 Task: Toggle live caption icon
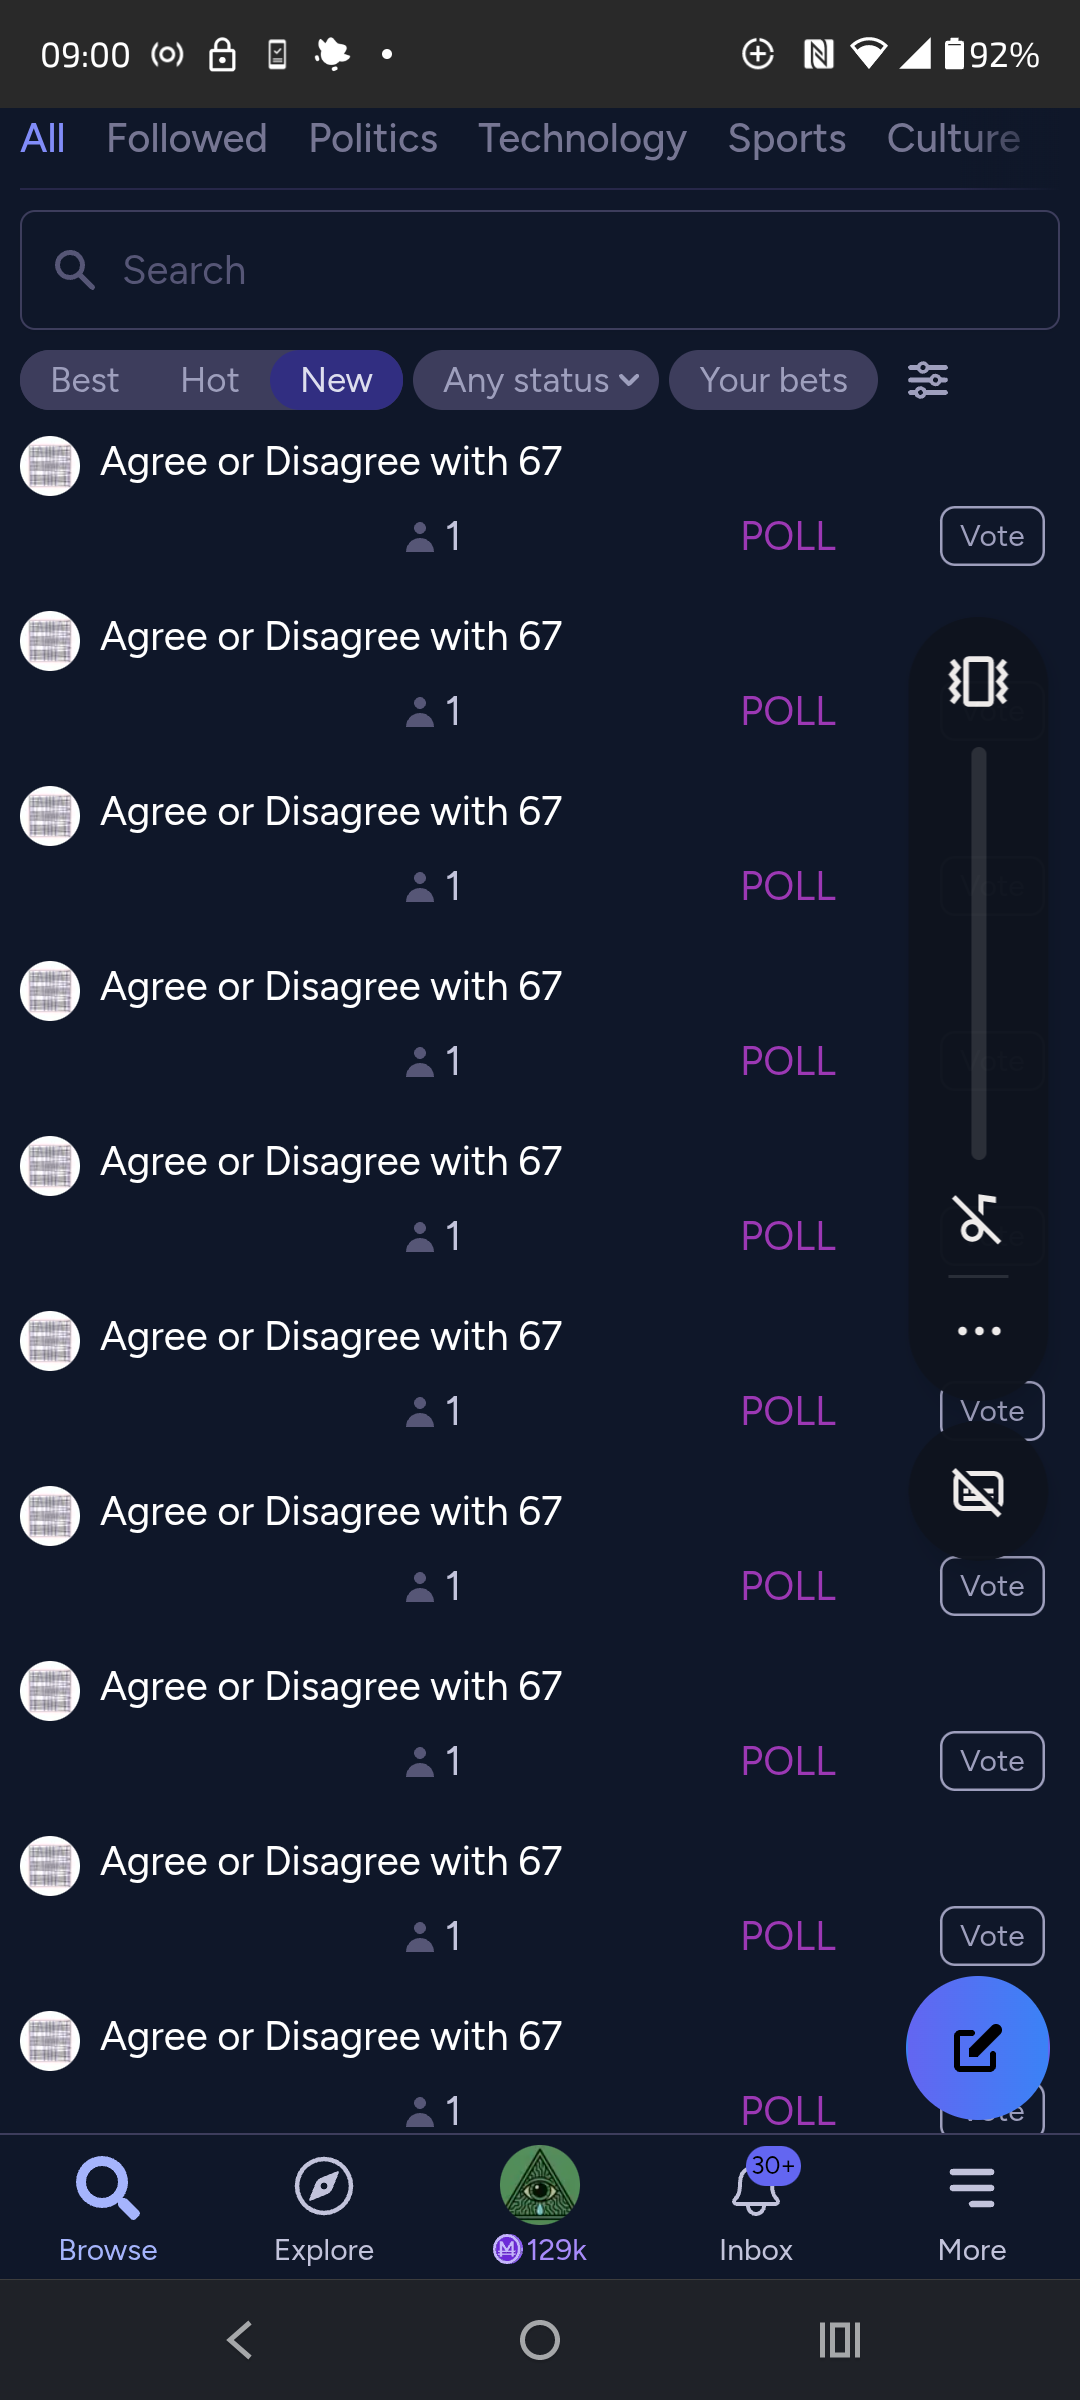pyautogui.click(x=978, y=1493)
